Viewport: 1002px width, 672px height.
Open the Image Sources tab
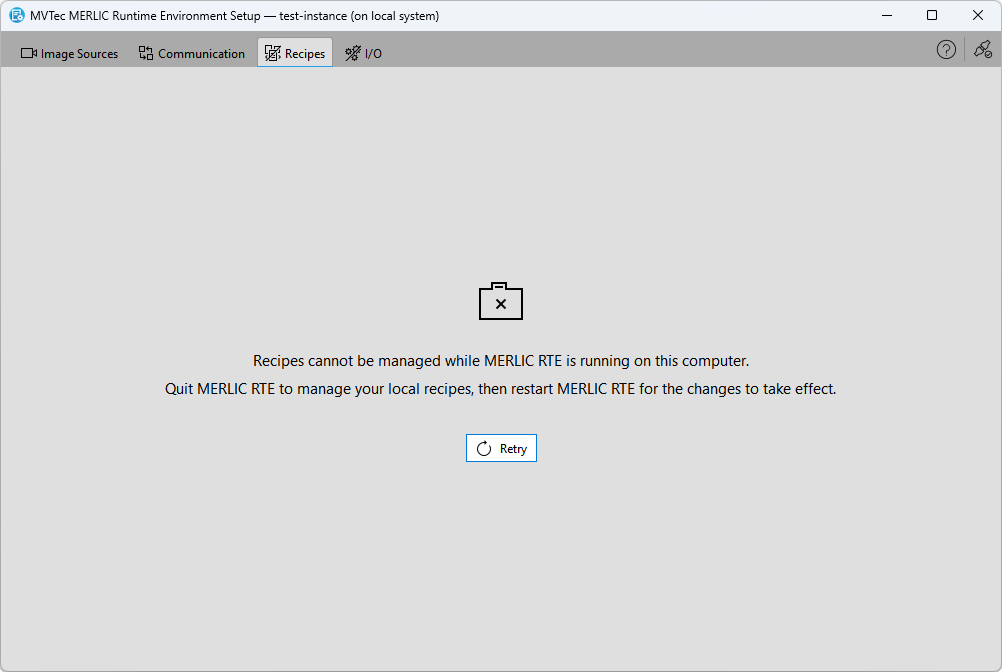click(70, 53)
